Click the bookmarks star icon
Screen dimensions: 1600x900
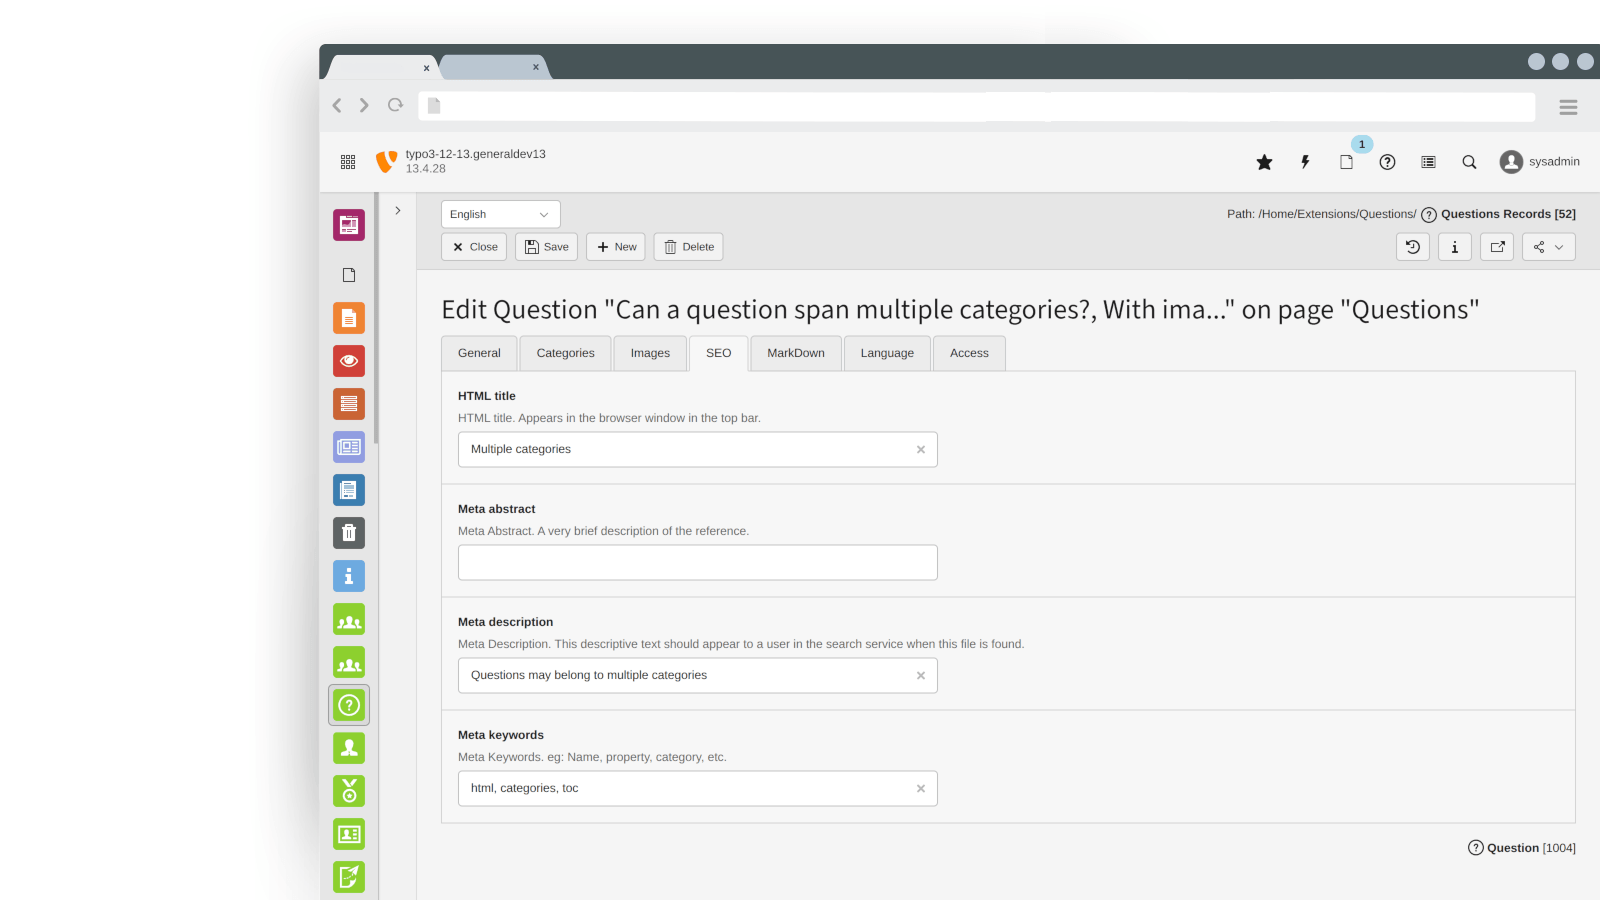click(1264, 162)
